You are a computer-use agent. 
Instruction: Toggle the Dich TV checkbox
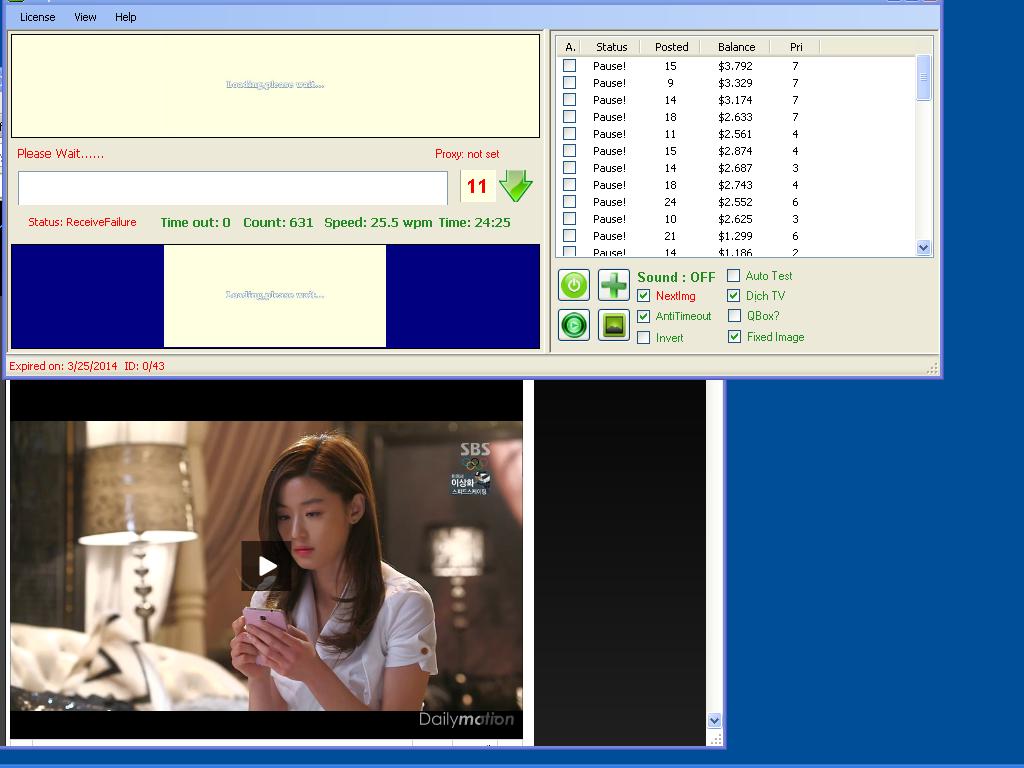click(x=733, y=296)
